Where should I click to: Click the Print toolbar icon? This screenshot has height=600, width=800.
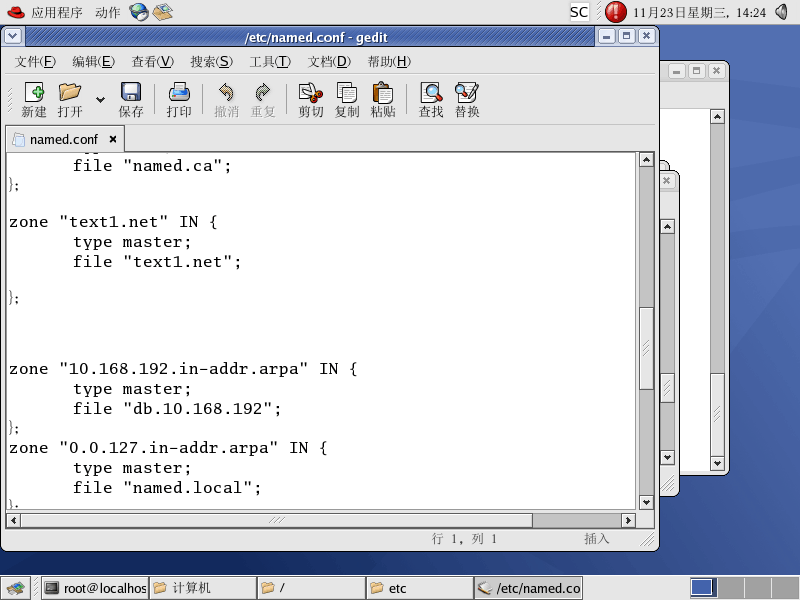coord(179,93)
